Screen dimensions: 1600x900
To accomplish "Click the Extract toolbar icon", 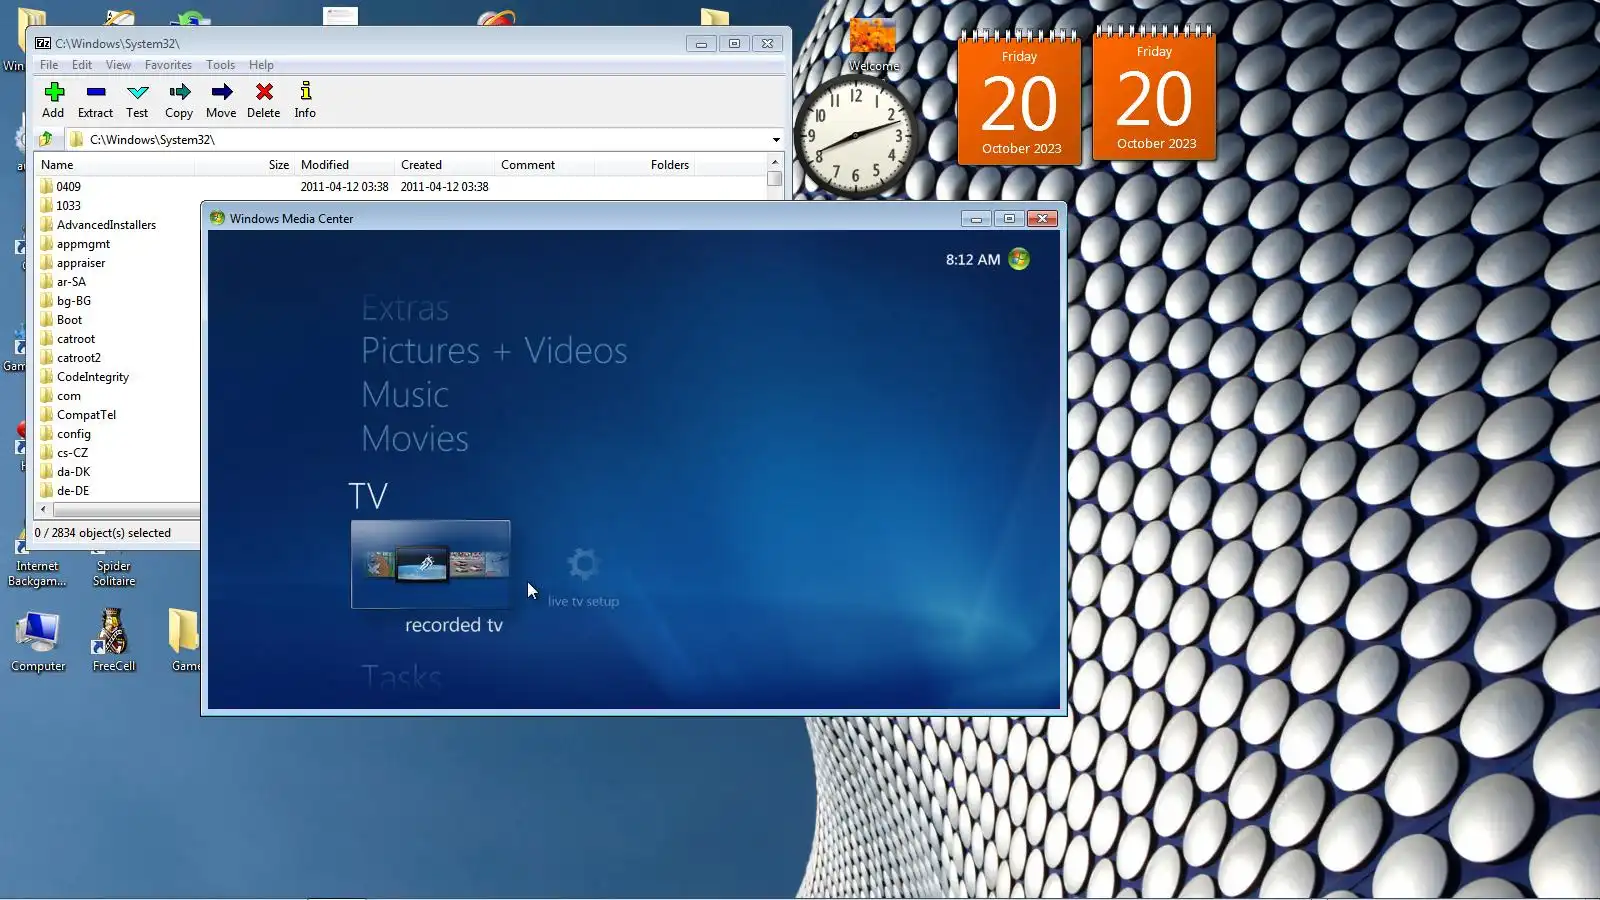I will (96, 100).
